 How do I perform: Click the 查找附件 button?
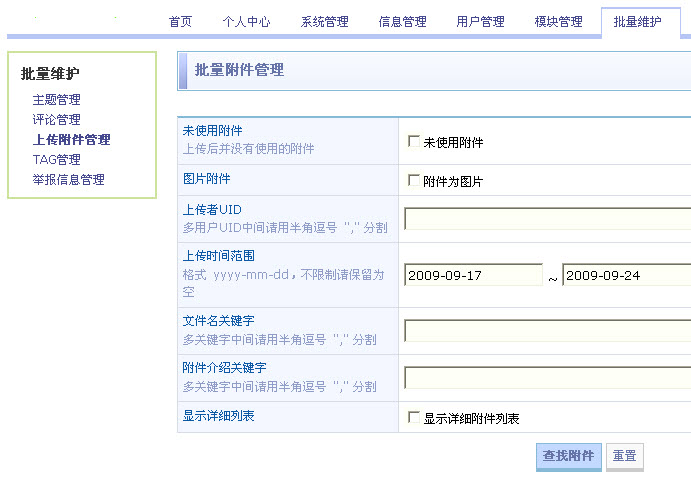pyautogui.click(x=568, y=456)
